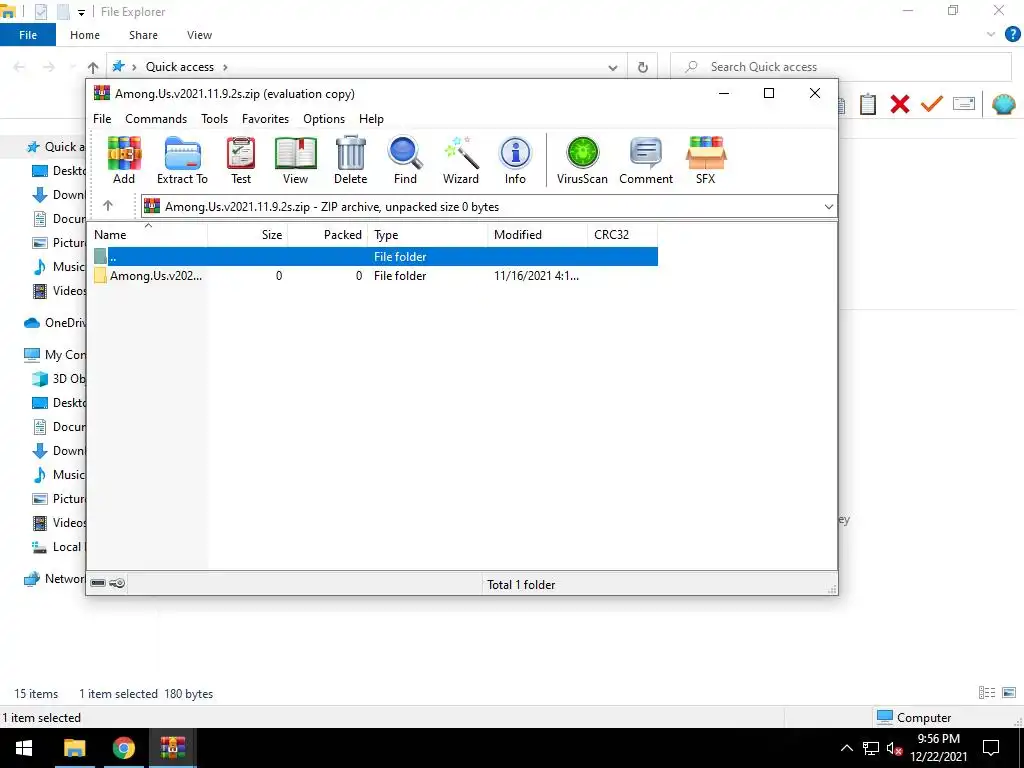The height and width of the screenshot is (768, 1024).
Task: Click the Add toolbar icon in WinRAR
Action: coord(124,160)
